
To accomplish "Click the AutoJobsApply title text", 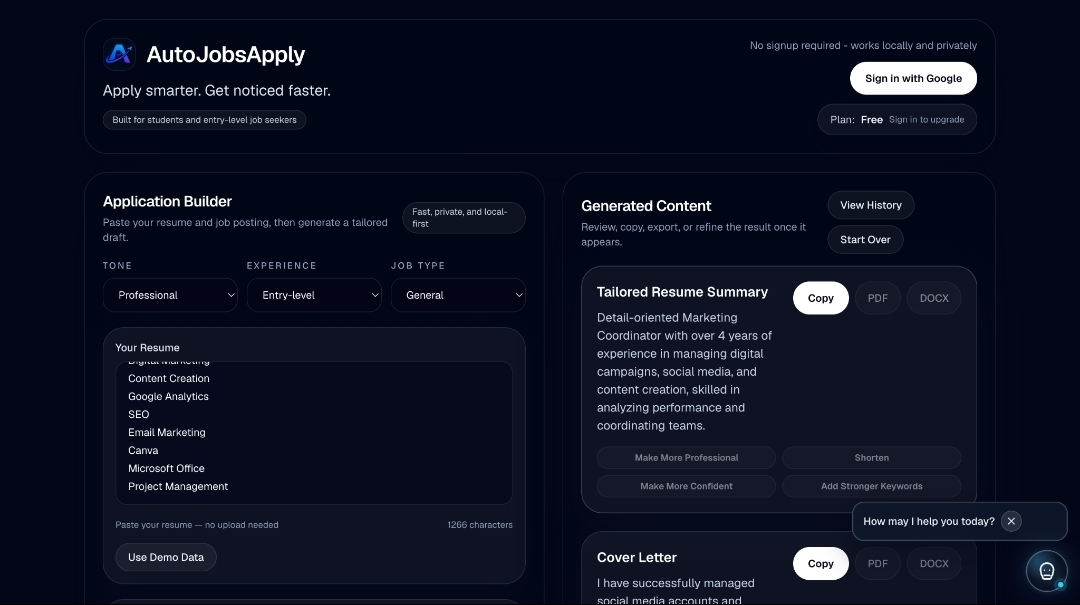I will [225, 54].
